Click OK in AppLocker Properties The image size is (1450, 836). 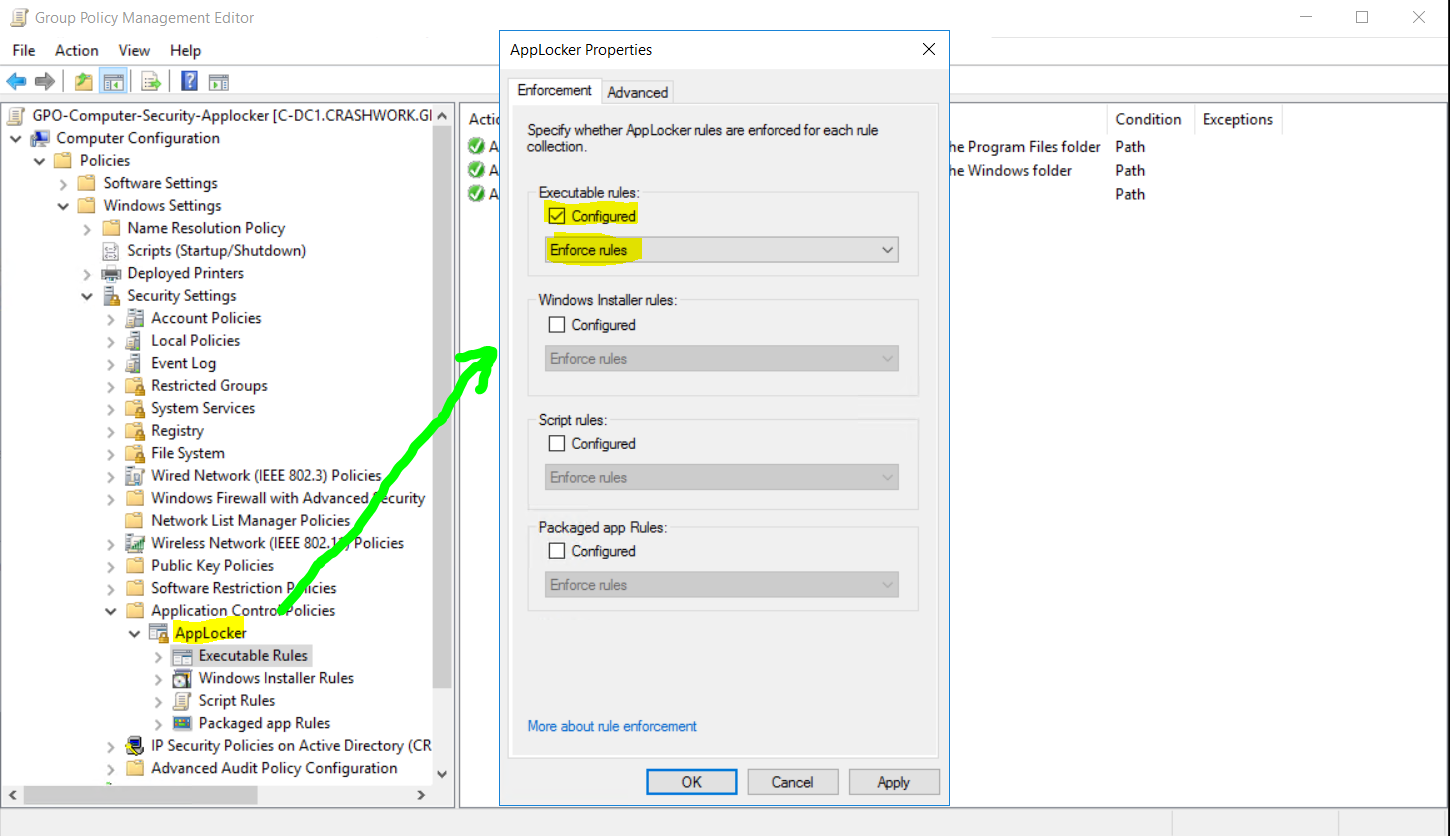pyautogui.click(x=692, y=782)
